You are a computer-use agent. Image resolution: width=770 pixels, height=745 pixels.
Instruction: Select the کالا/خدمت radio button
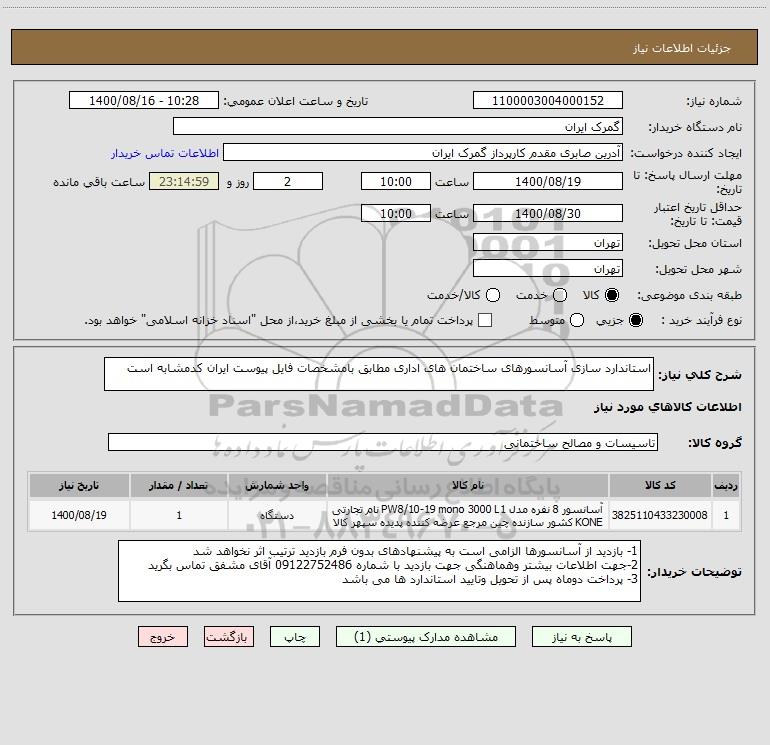[493, 295]
